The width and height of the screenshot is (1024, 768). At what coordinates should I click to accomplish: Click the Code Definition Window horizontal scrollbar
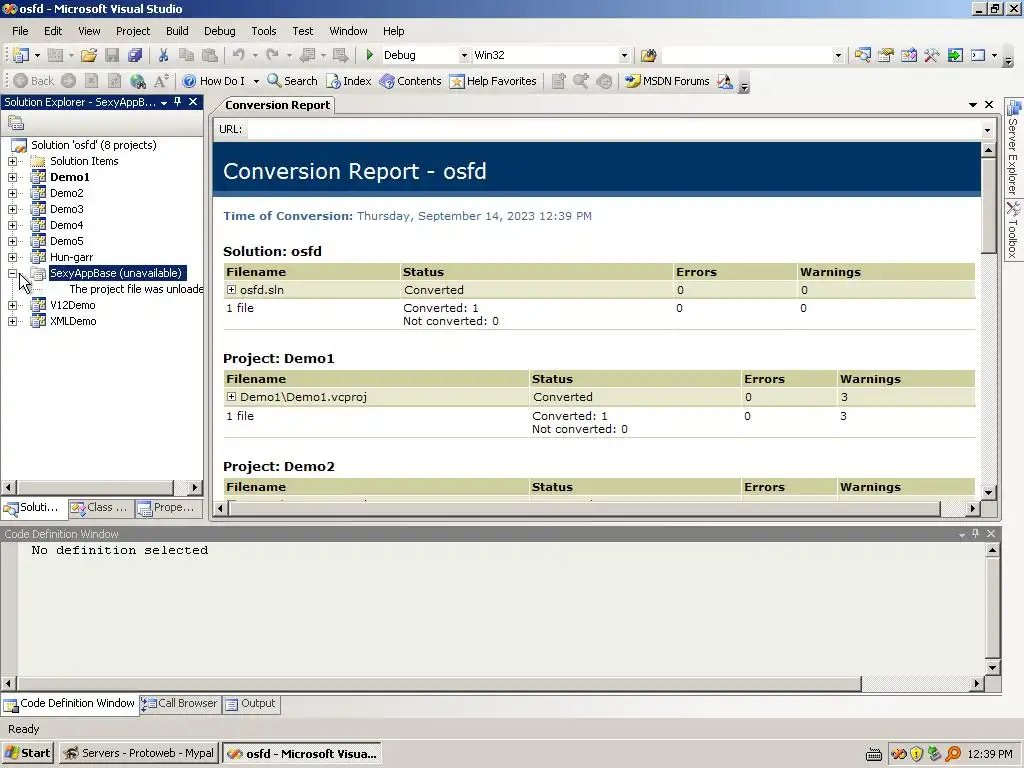pyautogui.click(x=439, y=684)
